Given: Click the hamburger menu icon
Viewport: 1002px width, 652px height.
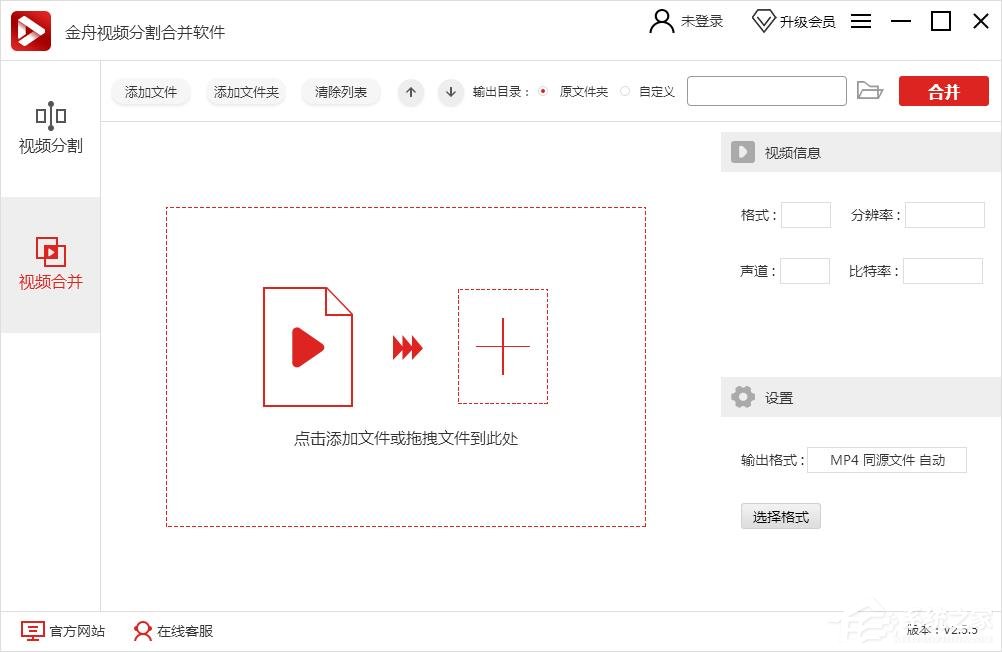Looking at the screenshot, I should coord(861,21).
